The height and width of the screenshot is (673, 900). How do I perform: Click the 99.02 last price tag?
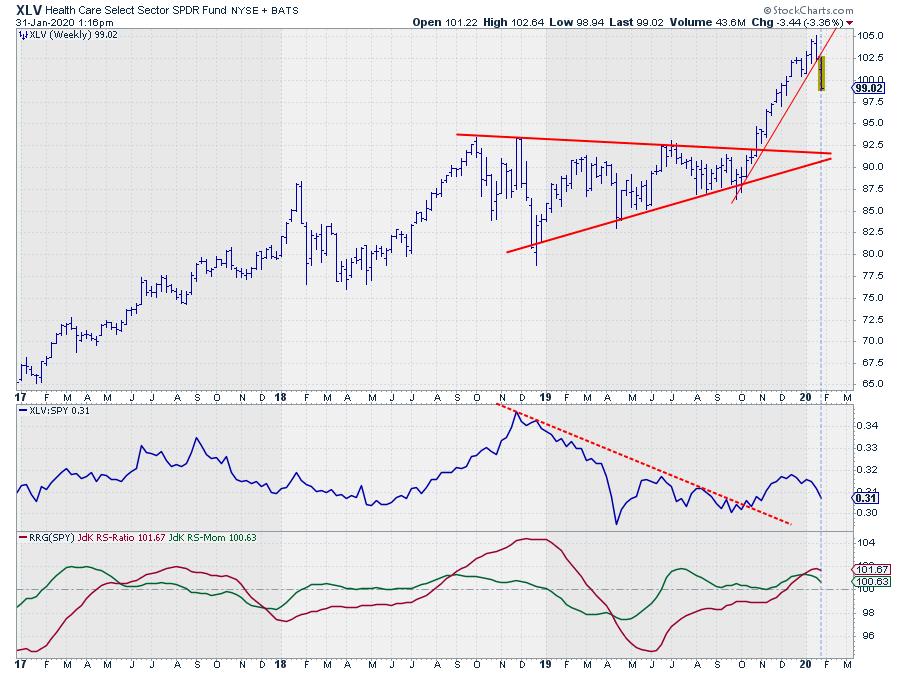coord(868,88)
